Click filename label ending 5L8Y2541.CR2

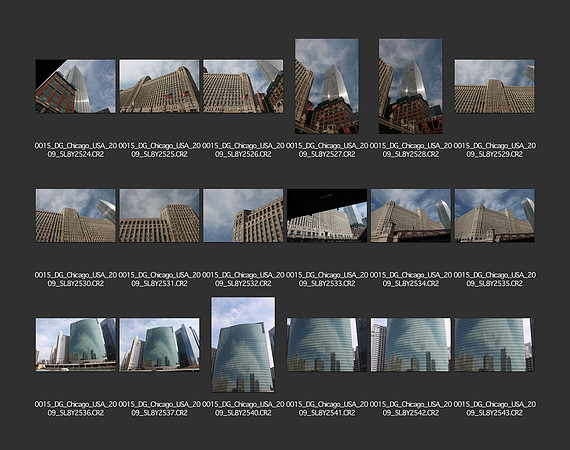[x=327, y=409]
